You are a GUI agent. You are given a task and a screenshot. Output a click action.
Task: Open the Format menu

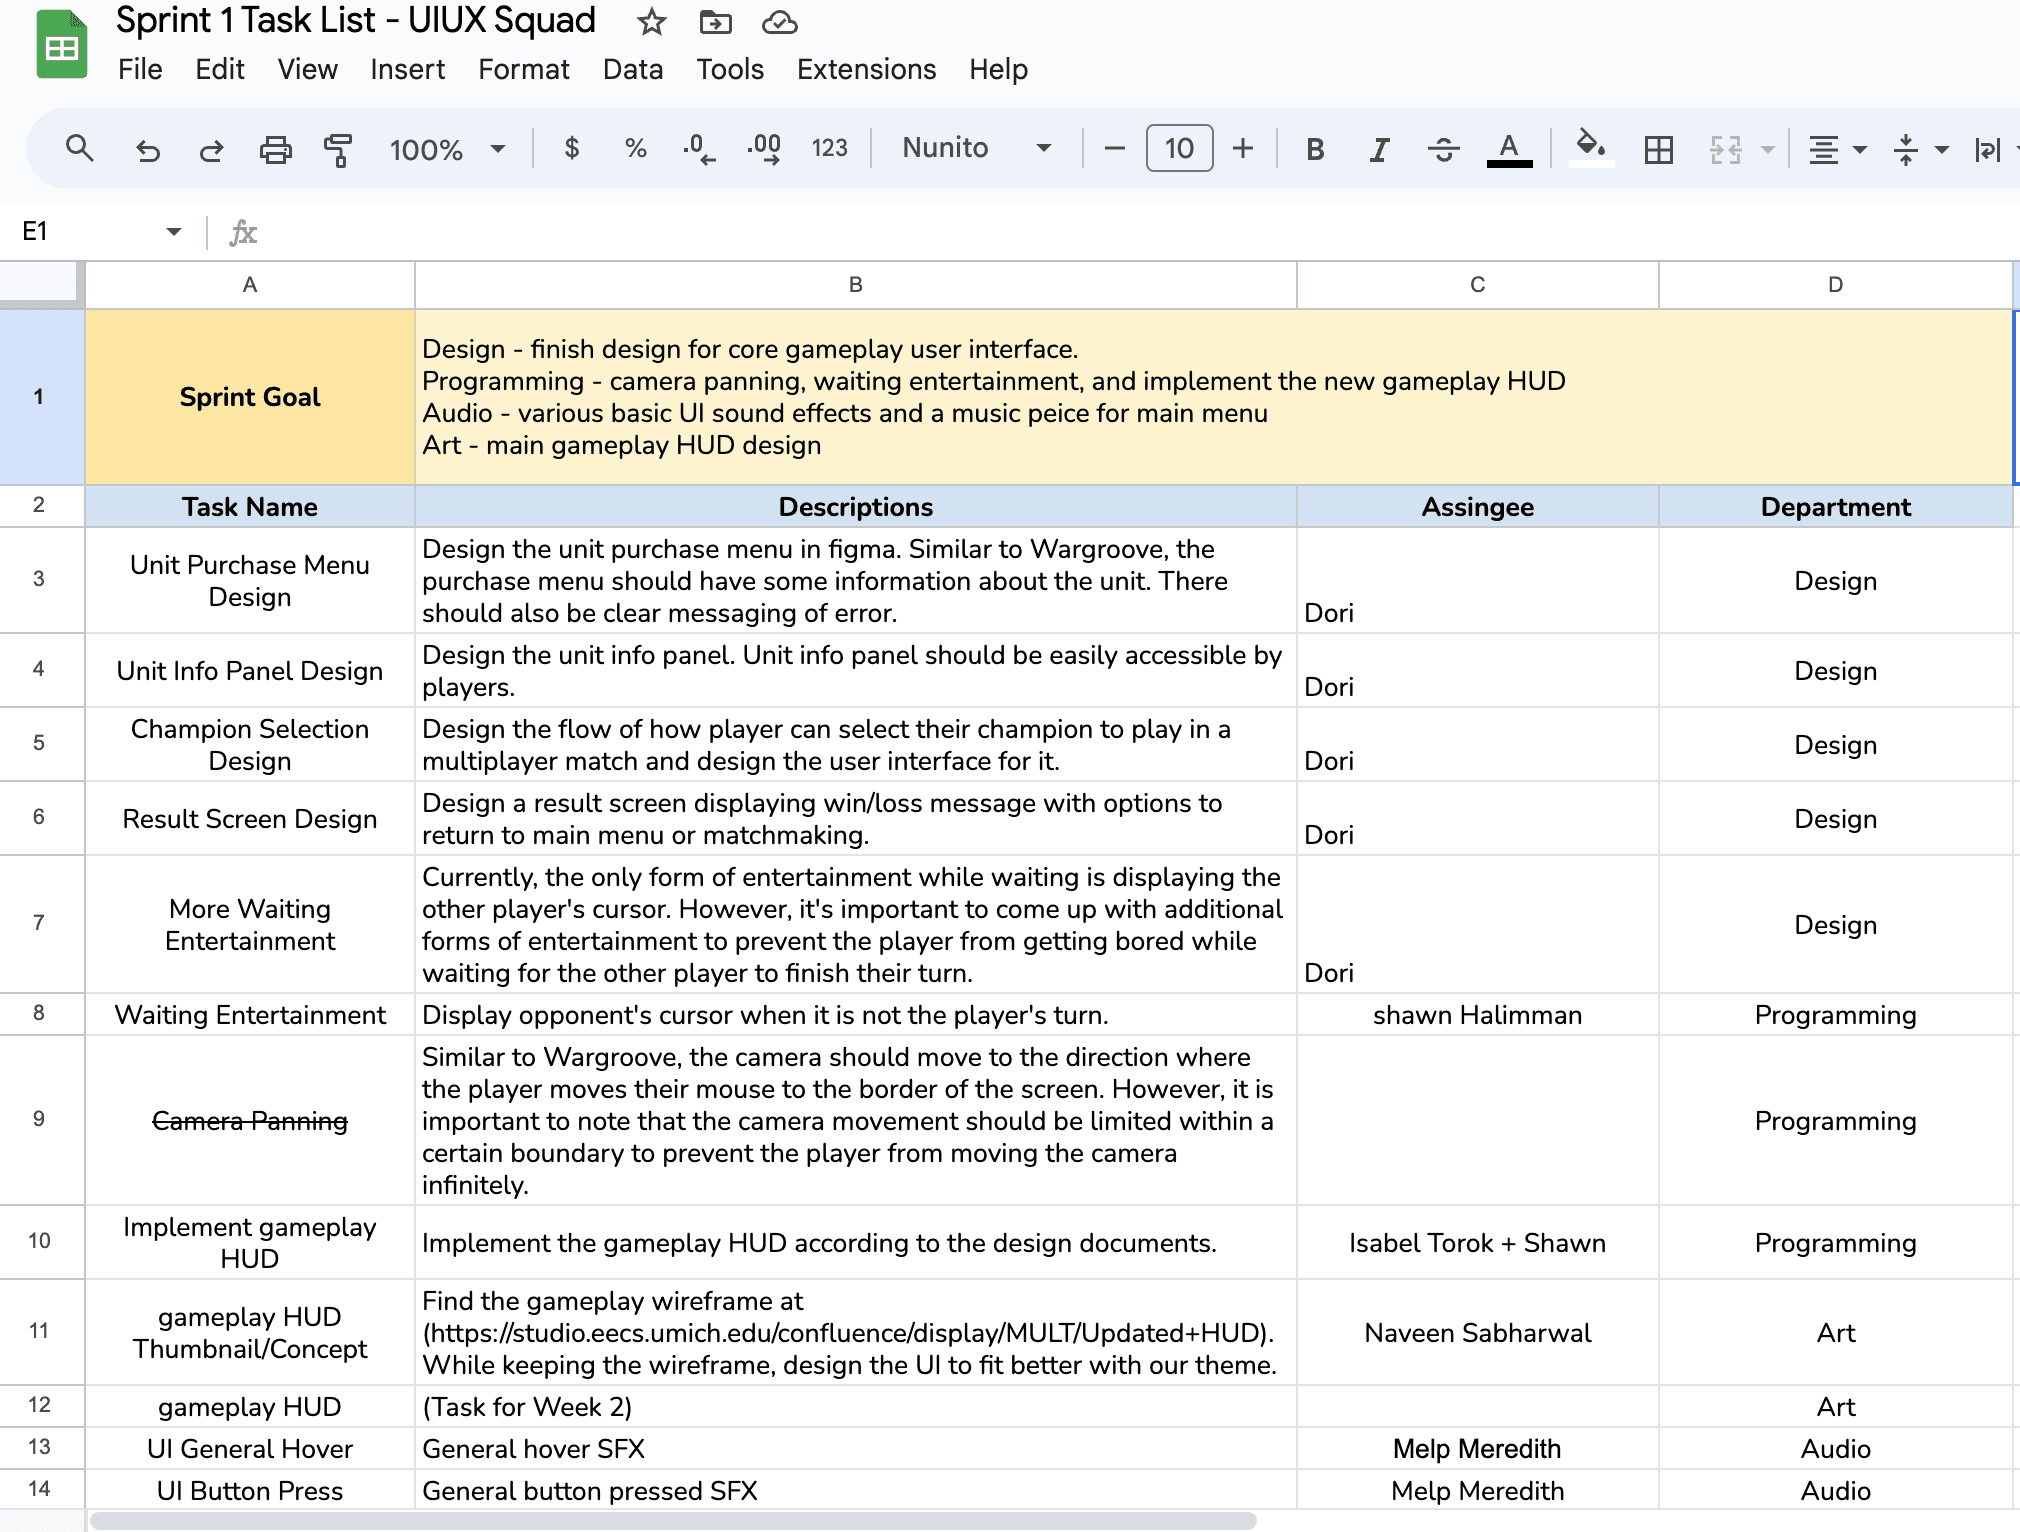(523, 69)
